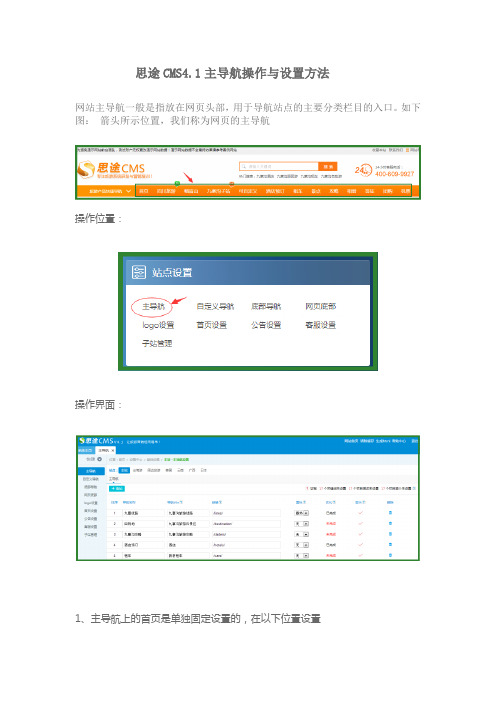Viewport: 496px width, 702px height.
Task: Click the gear icon beside 快捷
Action: tap(99, 458)
